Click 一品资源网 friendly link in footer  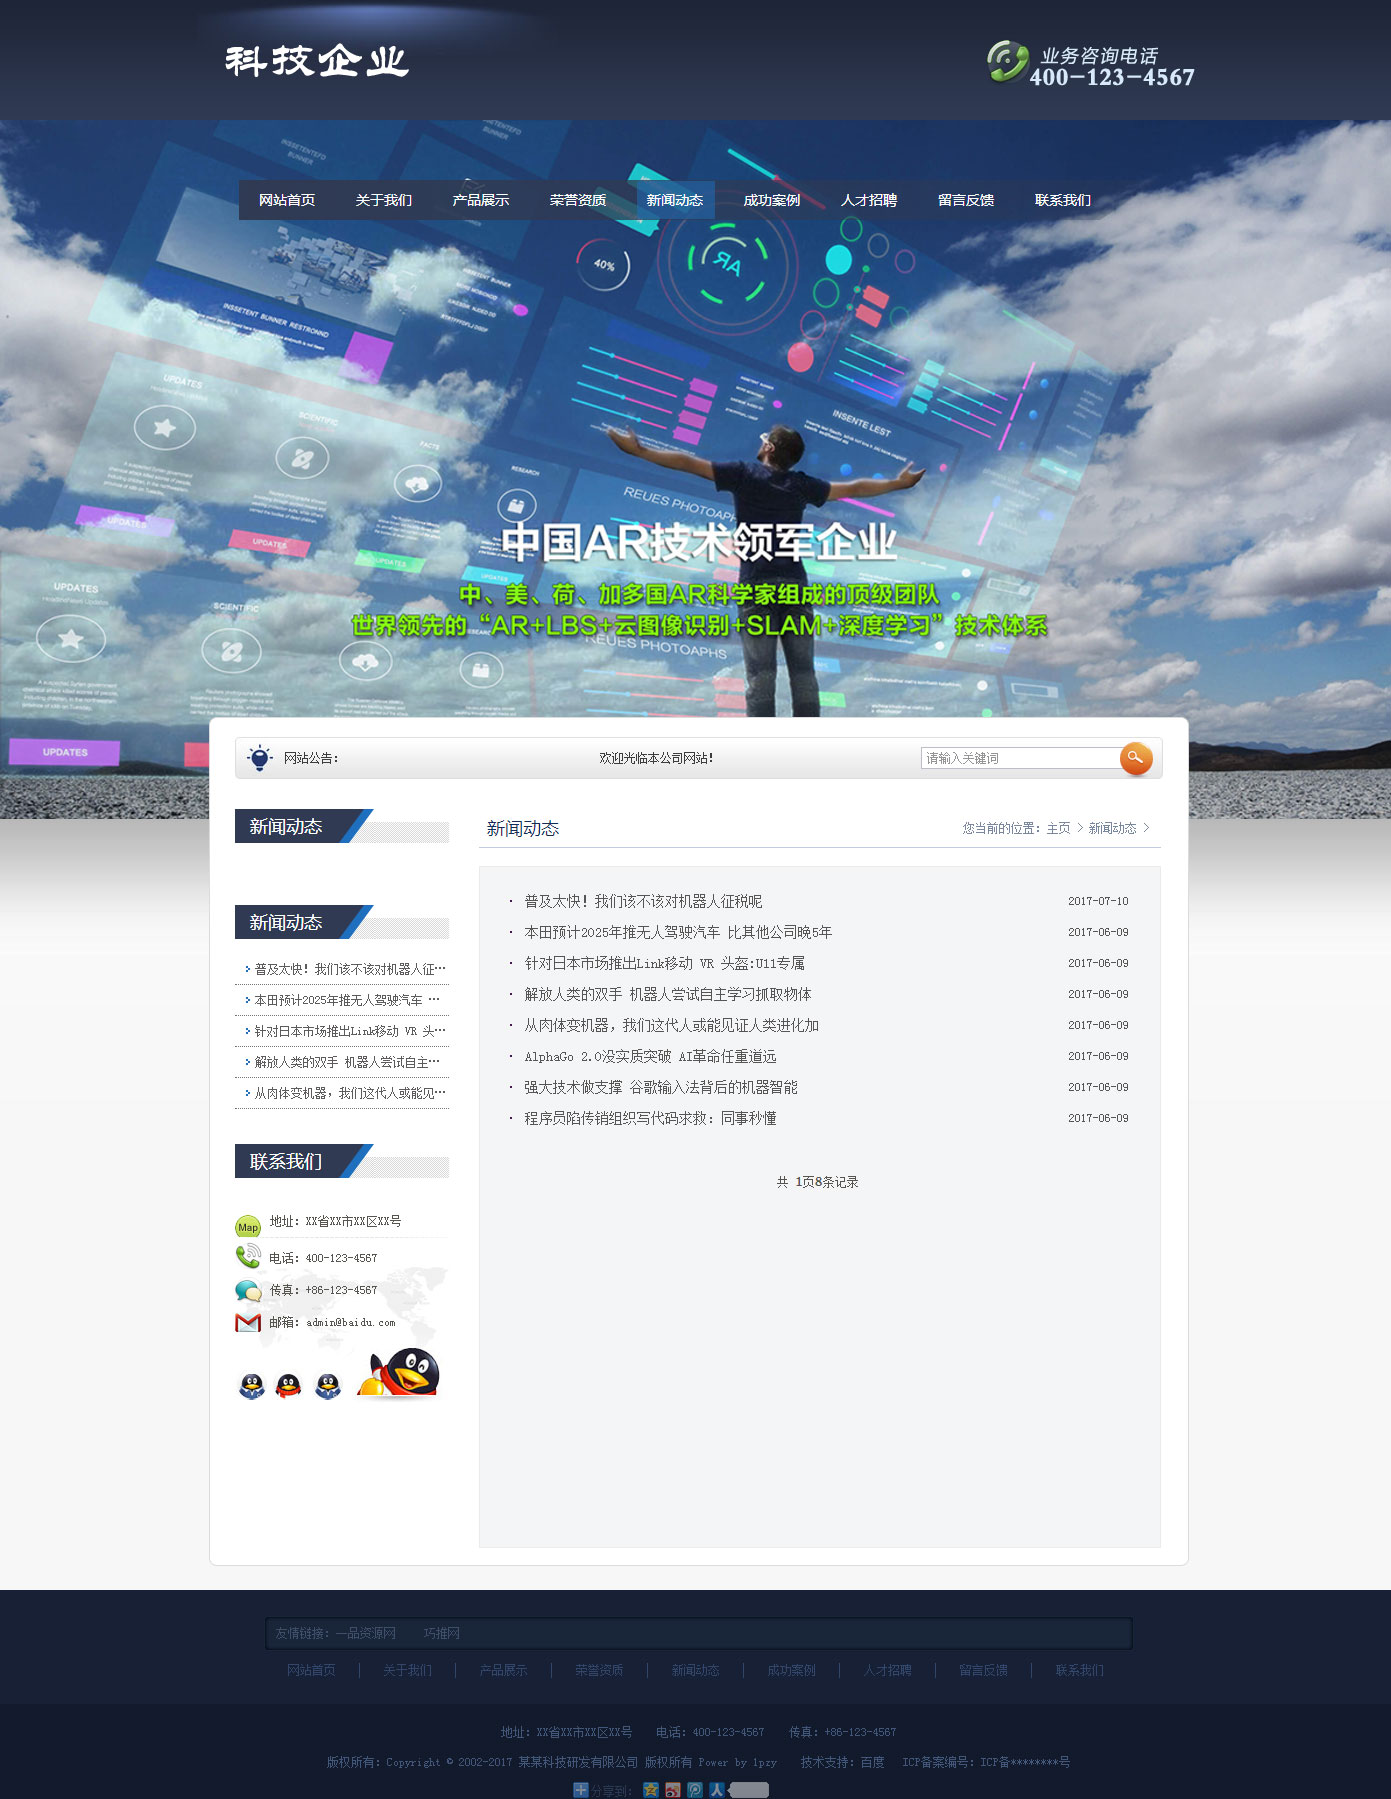click(x=366, y=1633)
